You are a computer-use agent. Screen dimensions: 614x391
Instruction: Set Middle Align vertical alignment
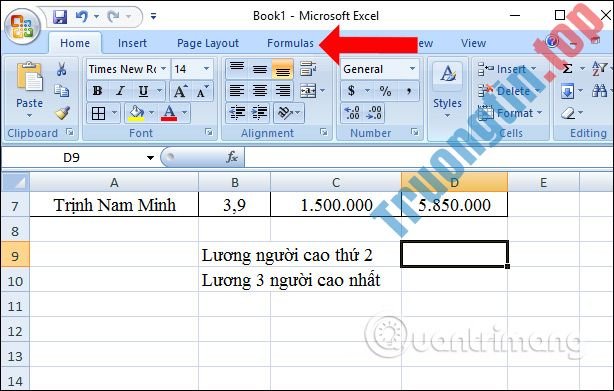[260, 69]
